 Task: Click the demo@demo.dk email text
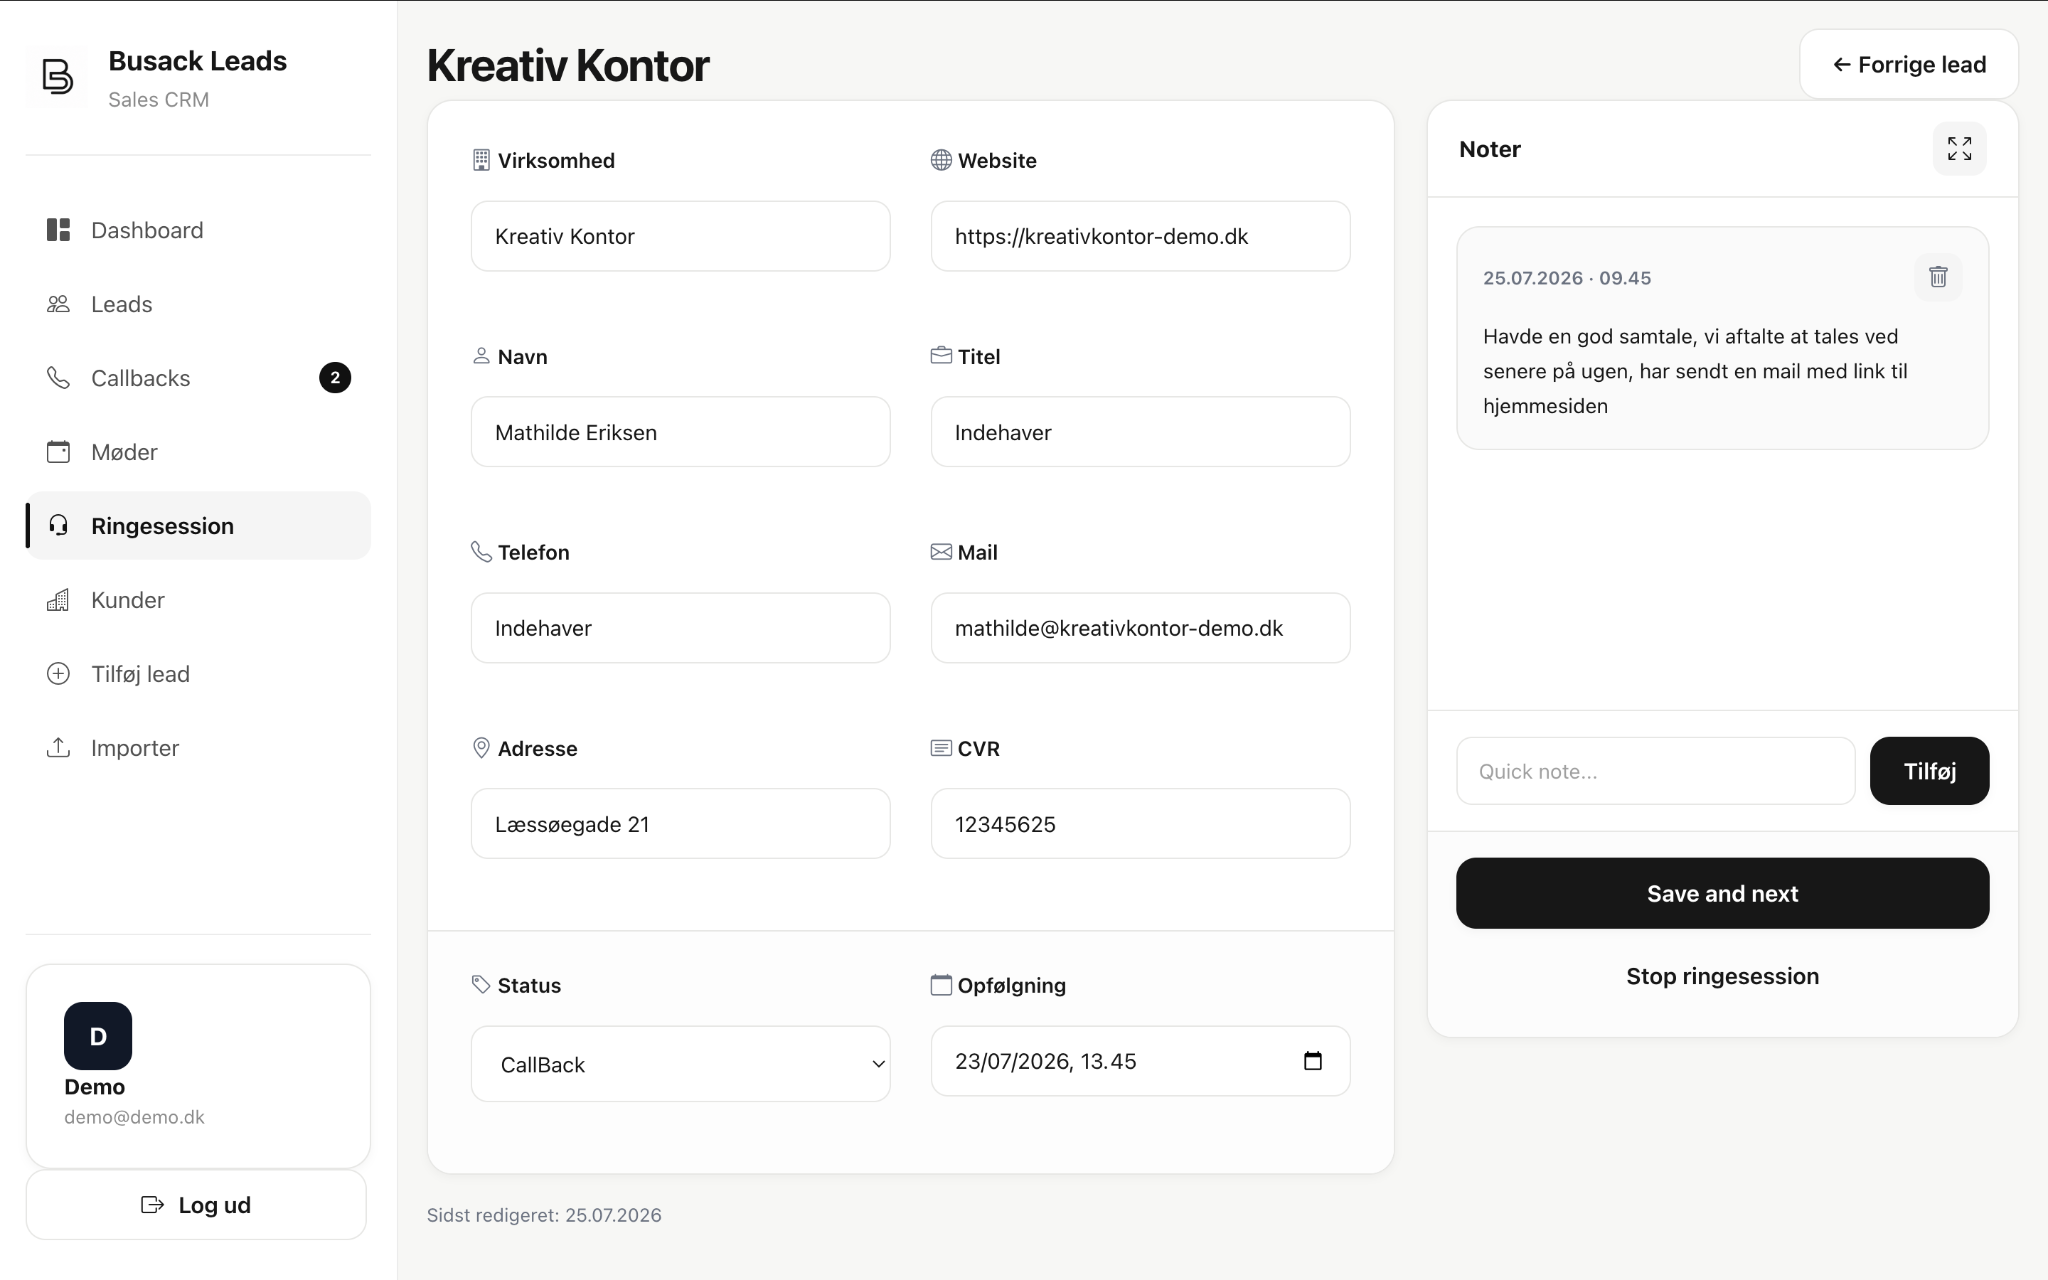[x=134, y=1117]
